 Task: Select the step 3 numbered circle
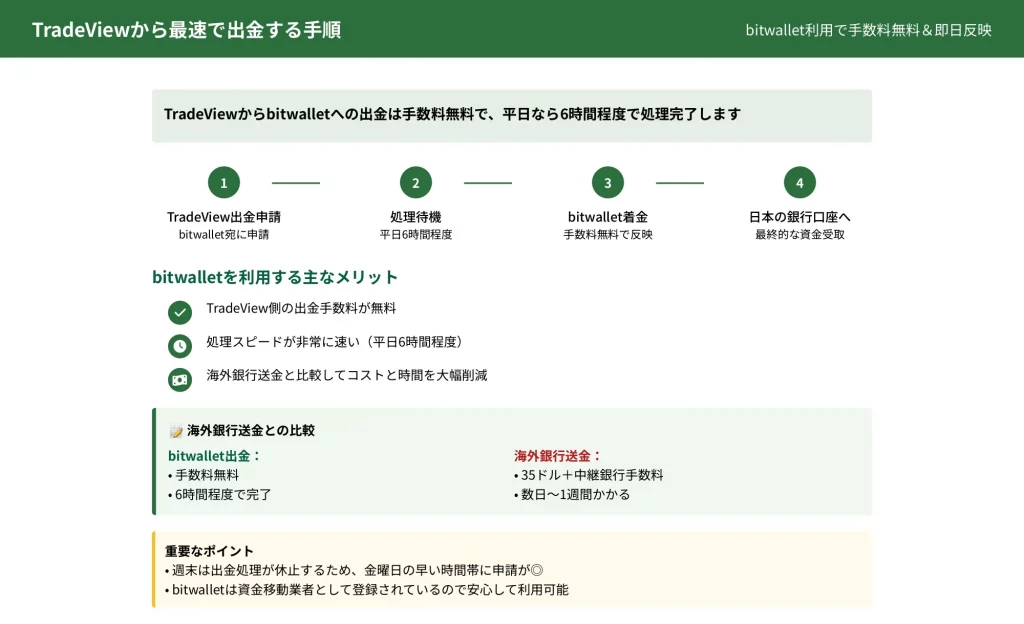point(608,183)
